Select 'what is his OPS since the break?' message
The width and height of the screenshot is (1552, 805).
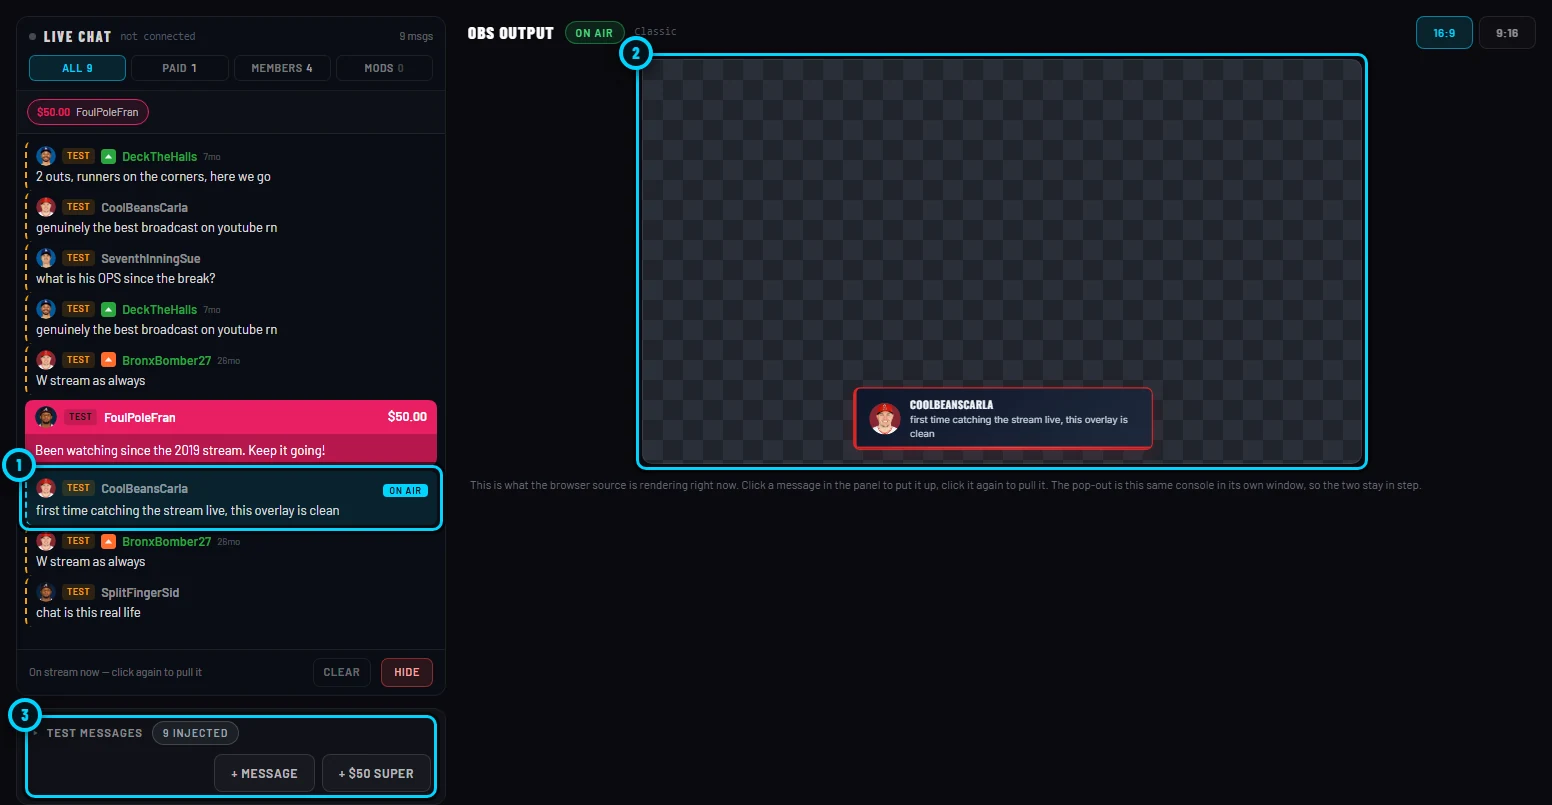pyautogui.click(x=126, y=279)
